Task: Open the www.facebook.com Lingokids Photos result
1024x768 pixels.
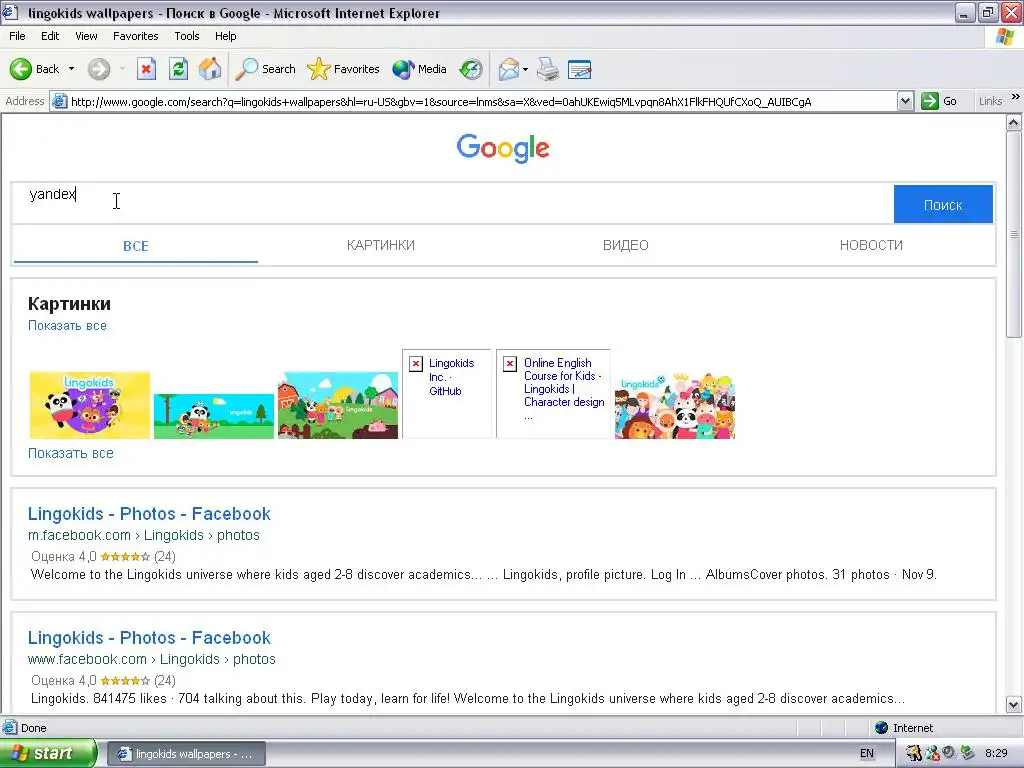Action: pyautogui.click(x=149, y=638)
